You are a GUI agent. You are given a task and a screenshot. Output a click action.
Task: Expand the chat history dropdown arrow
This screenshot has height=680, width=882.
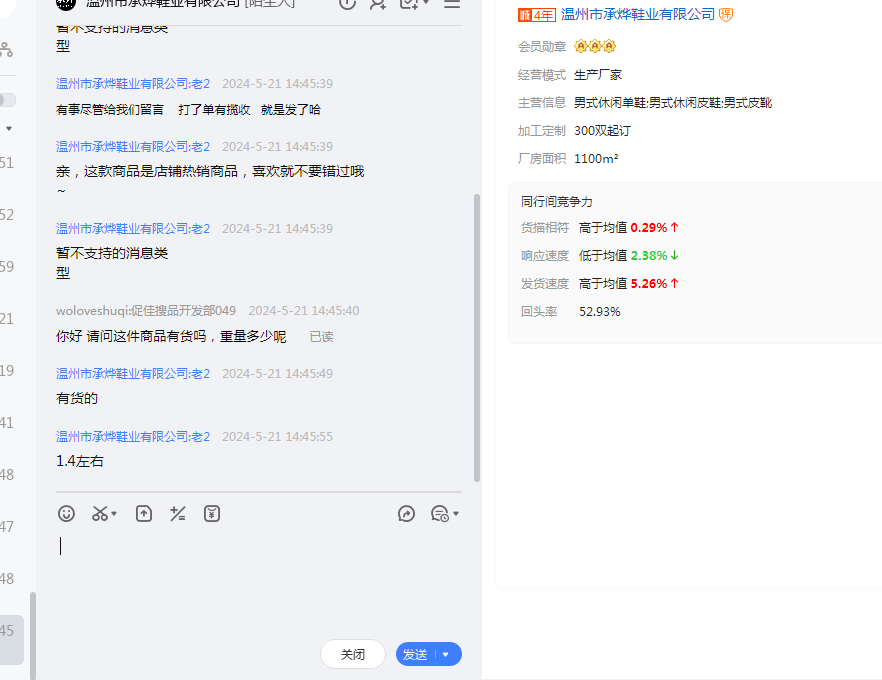point(456,513)
